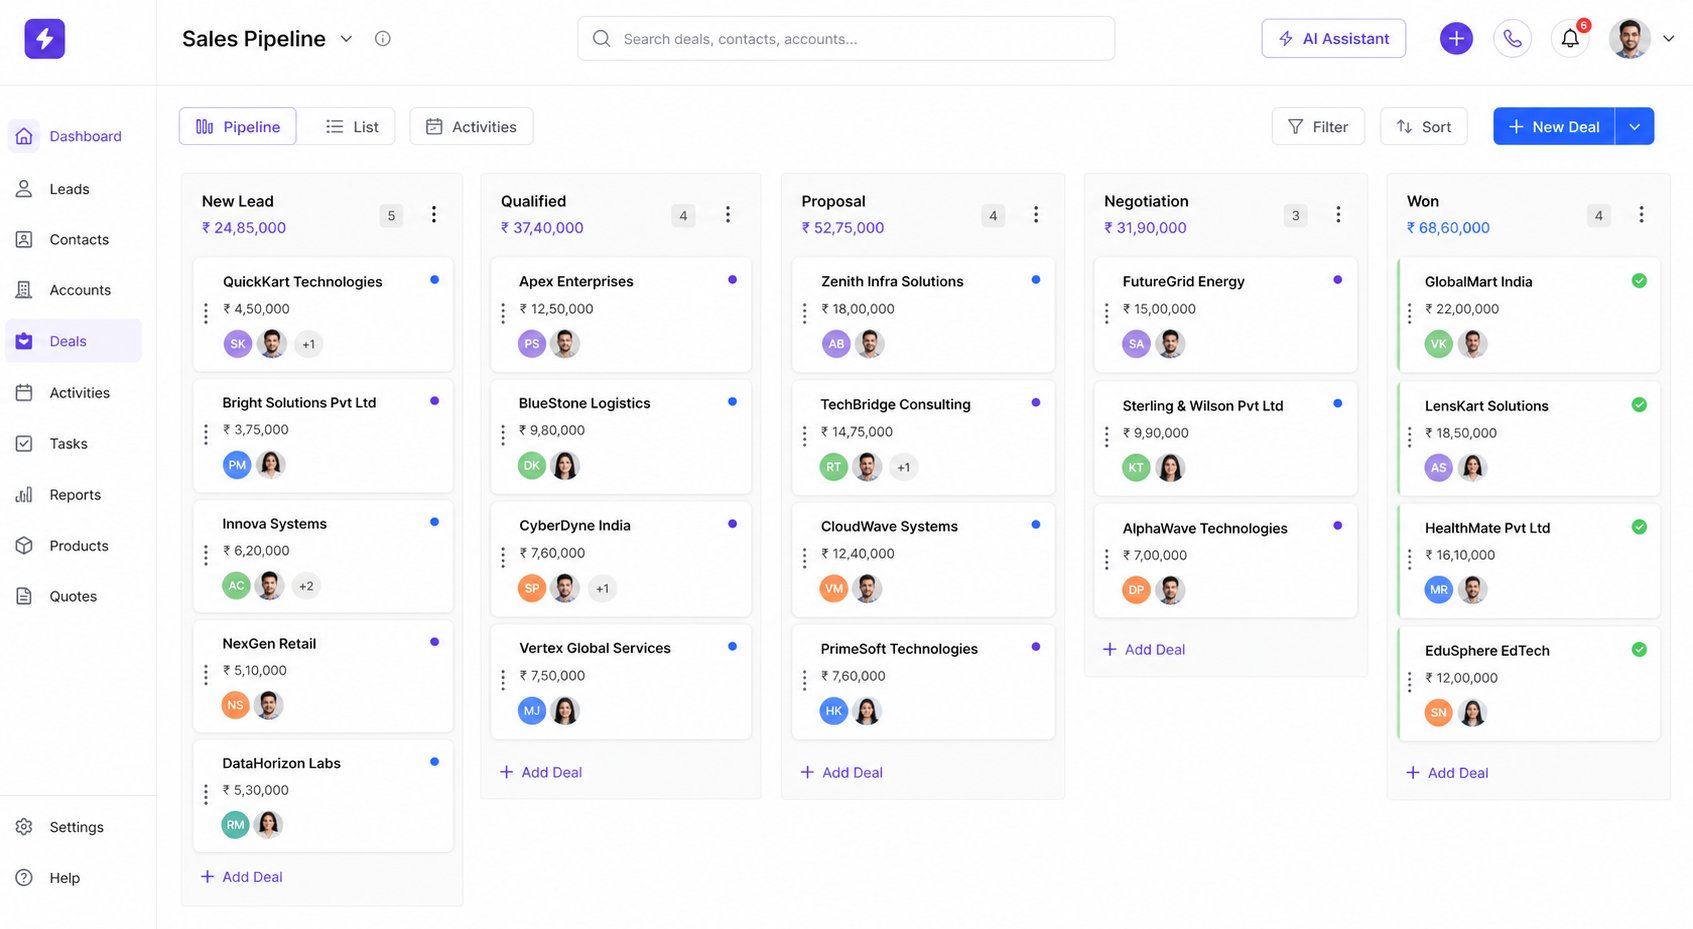Screen dimensions: 1693x929
Task: Open Reports in the sidebar
Action: [74, 495]
